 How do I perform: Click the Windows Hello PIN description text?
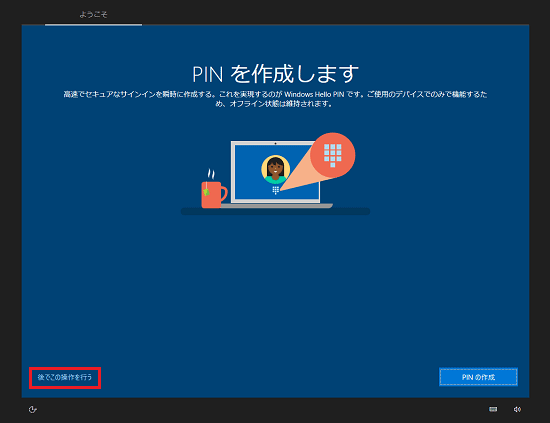275,99
